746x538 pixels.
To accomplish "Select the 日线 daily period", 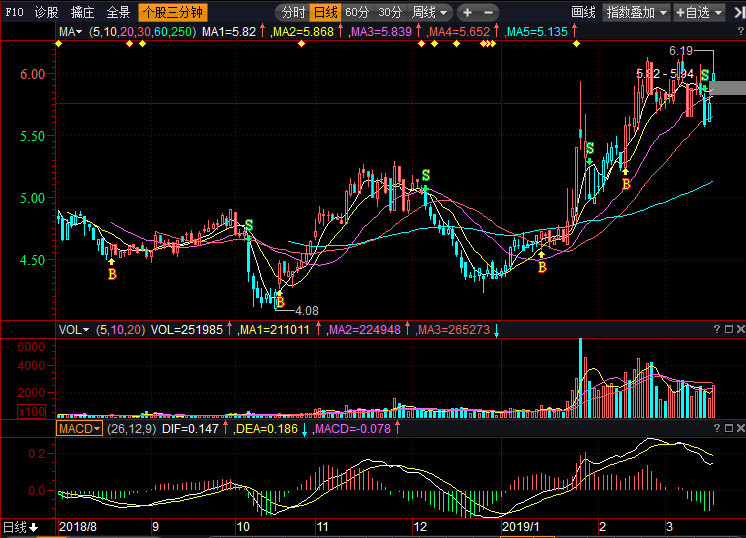I will [325, 13].
